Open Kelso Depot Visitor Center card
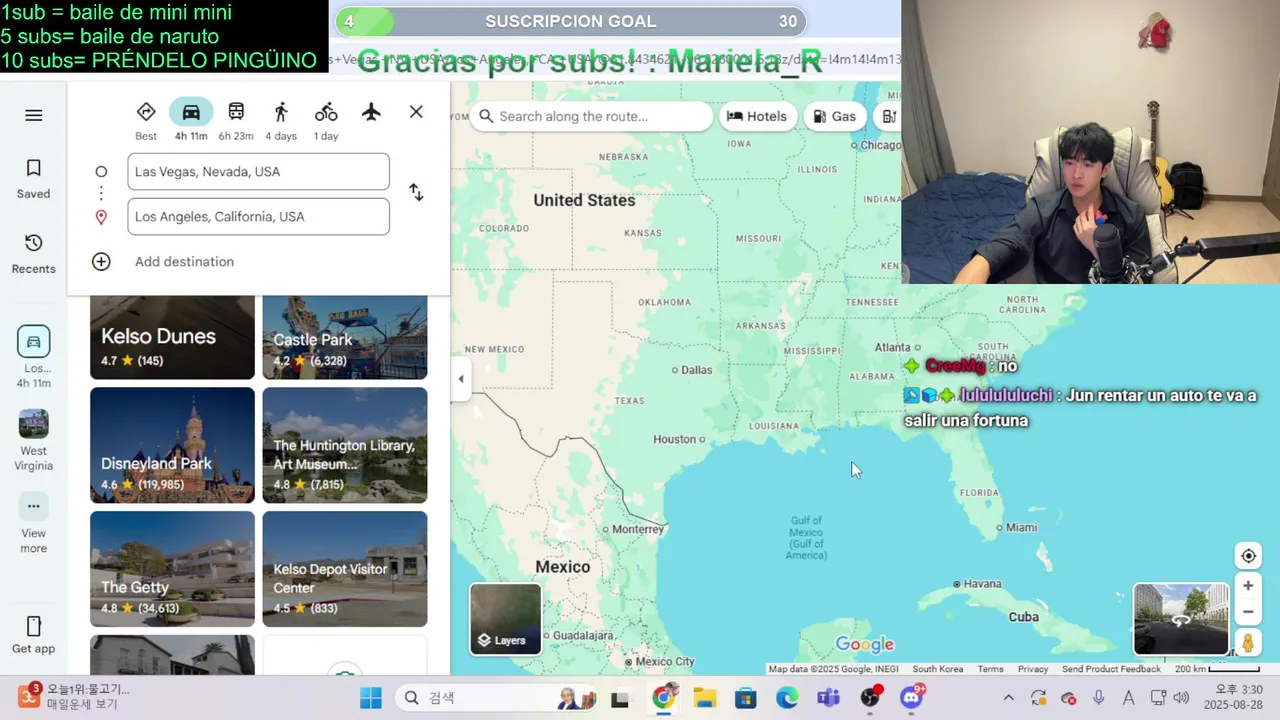Screen dimensions: 1280x720 (345, 569)
